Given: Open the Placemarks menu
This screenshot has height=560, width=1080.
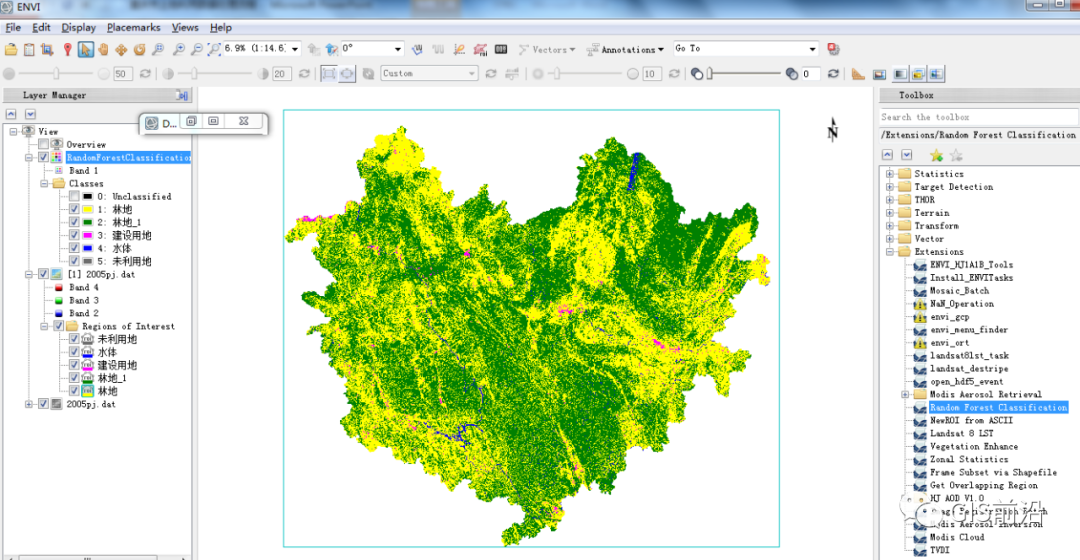Looking at the screenshot, I should (x=134, y=28).
